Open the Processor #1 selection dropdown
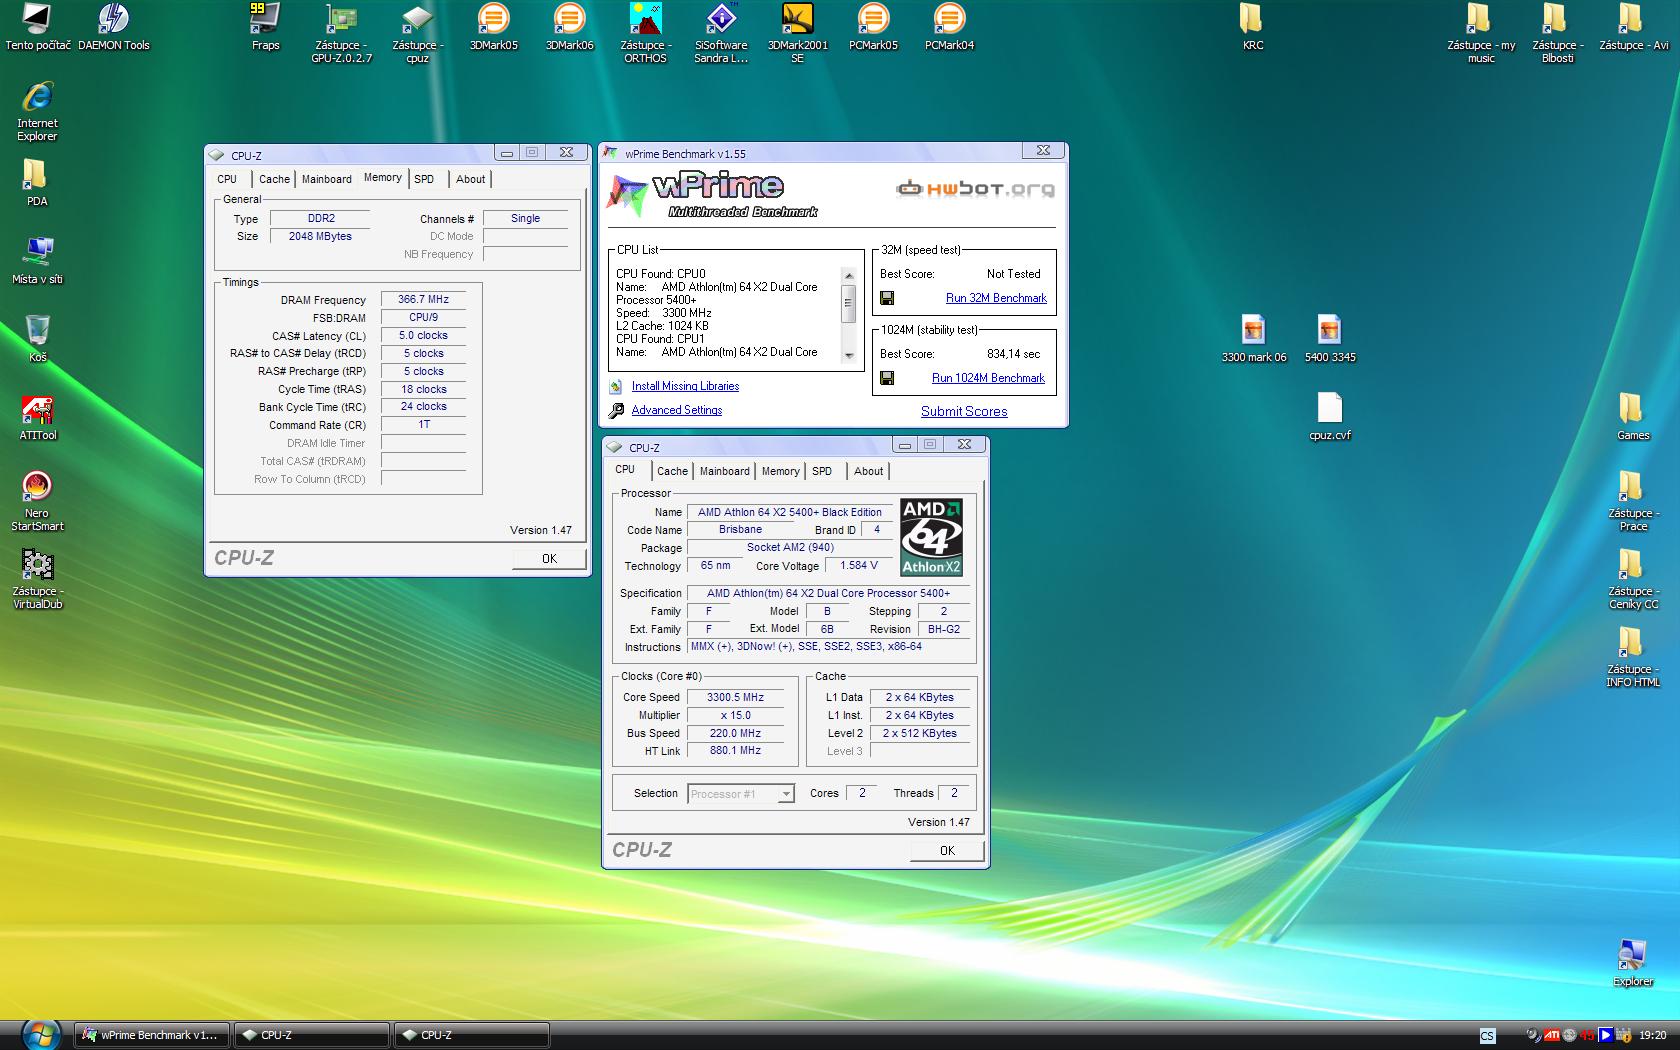This screenshot has height=1050, width=1680. 741,794
